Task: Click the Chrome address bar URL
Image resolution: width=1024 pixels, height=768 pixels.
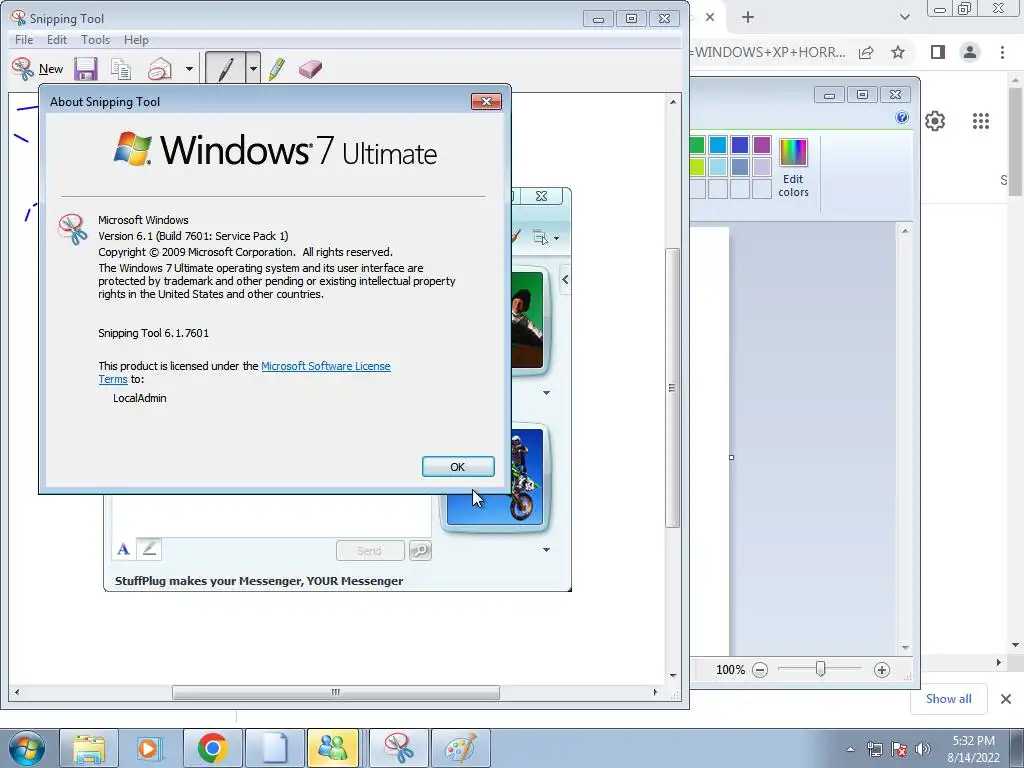Action: (x=769, y=52)
